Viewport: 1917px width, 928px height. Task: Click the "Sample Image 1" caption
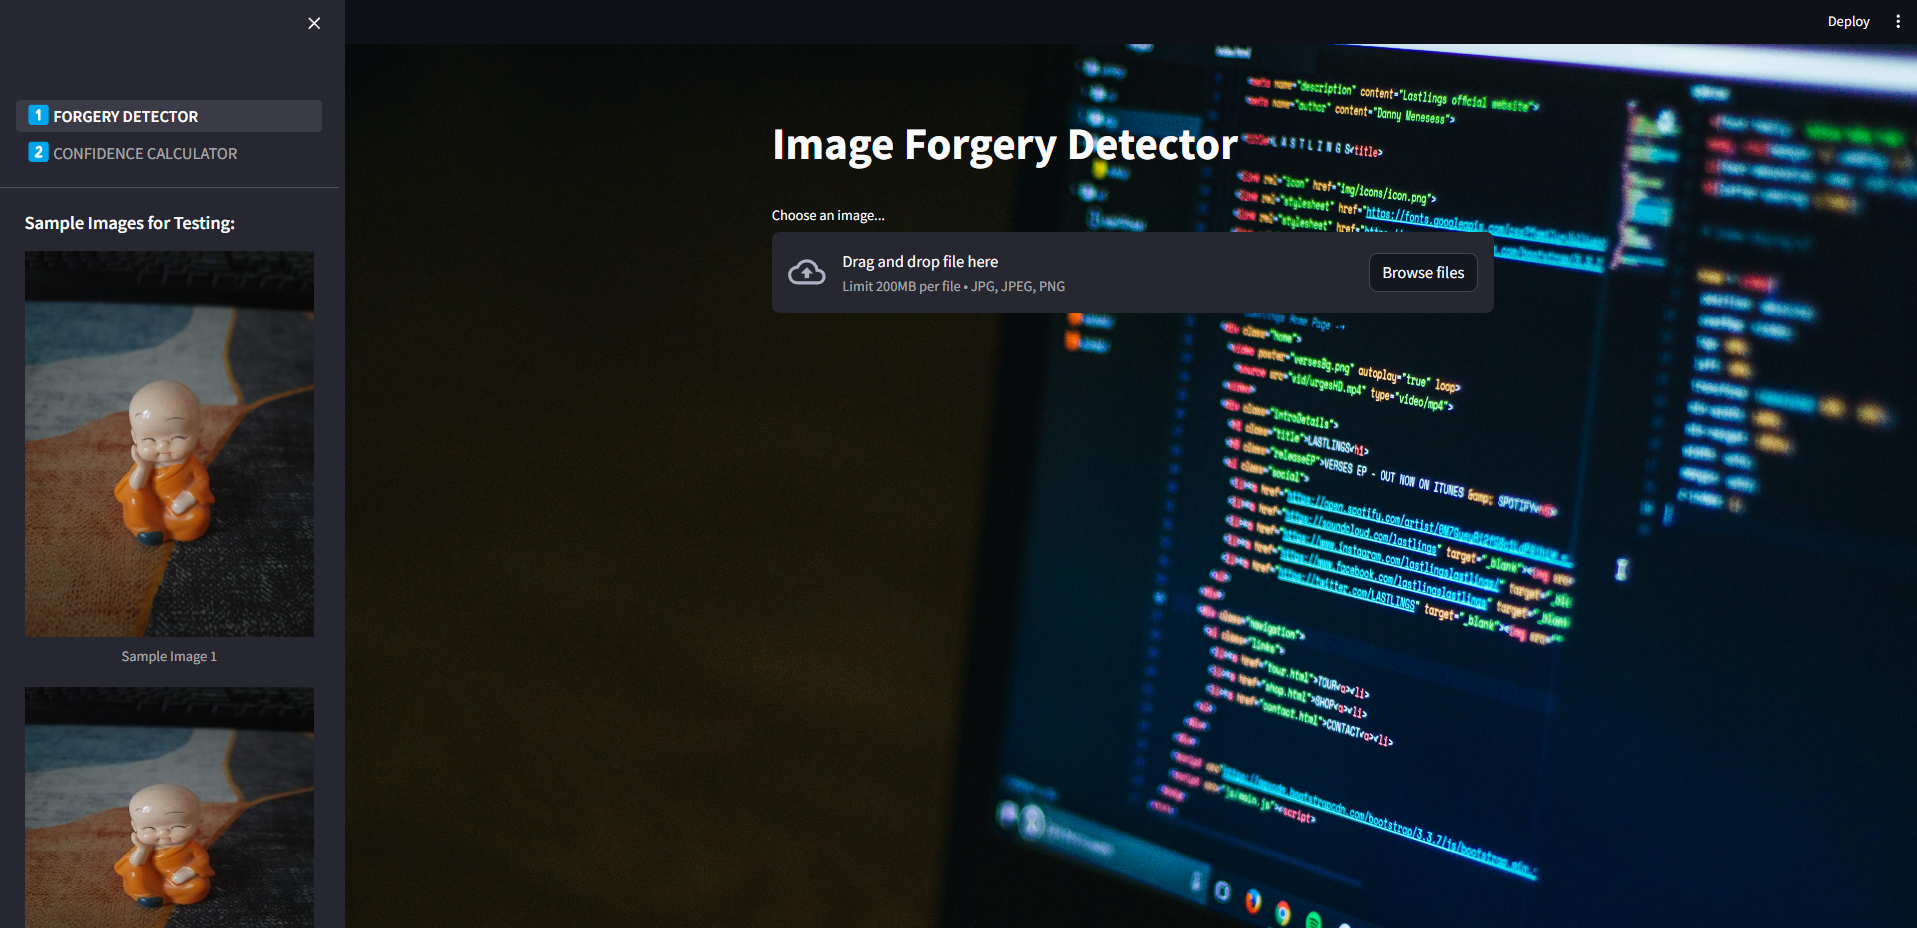point(168,656)
